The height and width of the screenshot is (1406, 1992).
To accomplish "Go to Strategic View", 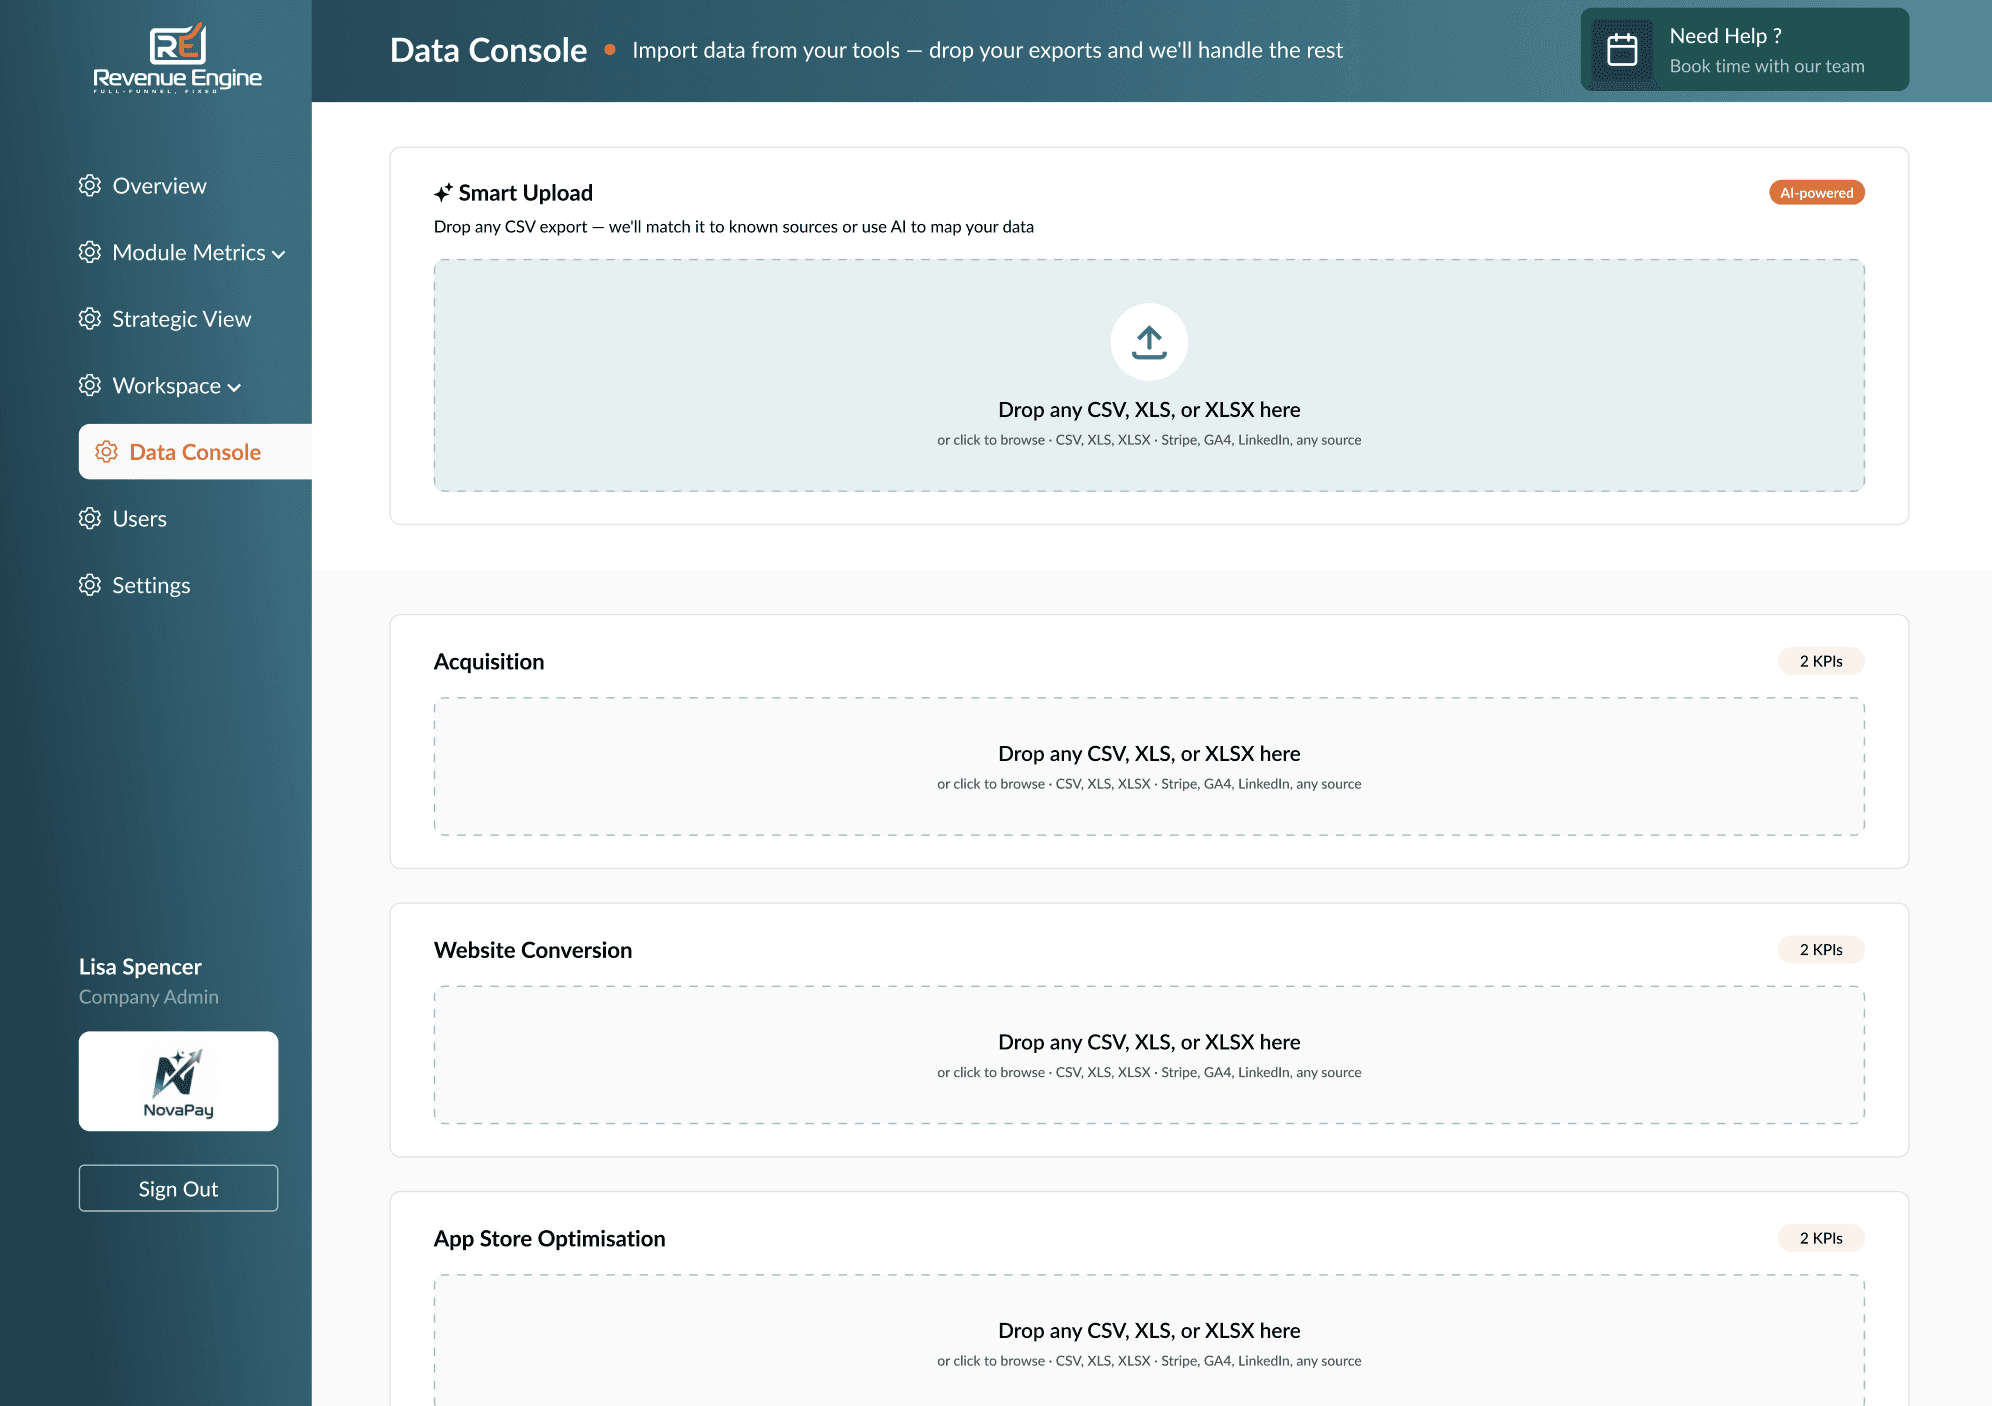I will [181, 319].
